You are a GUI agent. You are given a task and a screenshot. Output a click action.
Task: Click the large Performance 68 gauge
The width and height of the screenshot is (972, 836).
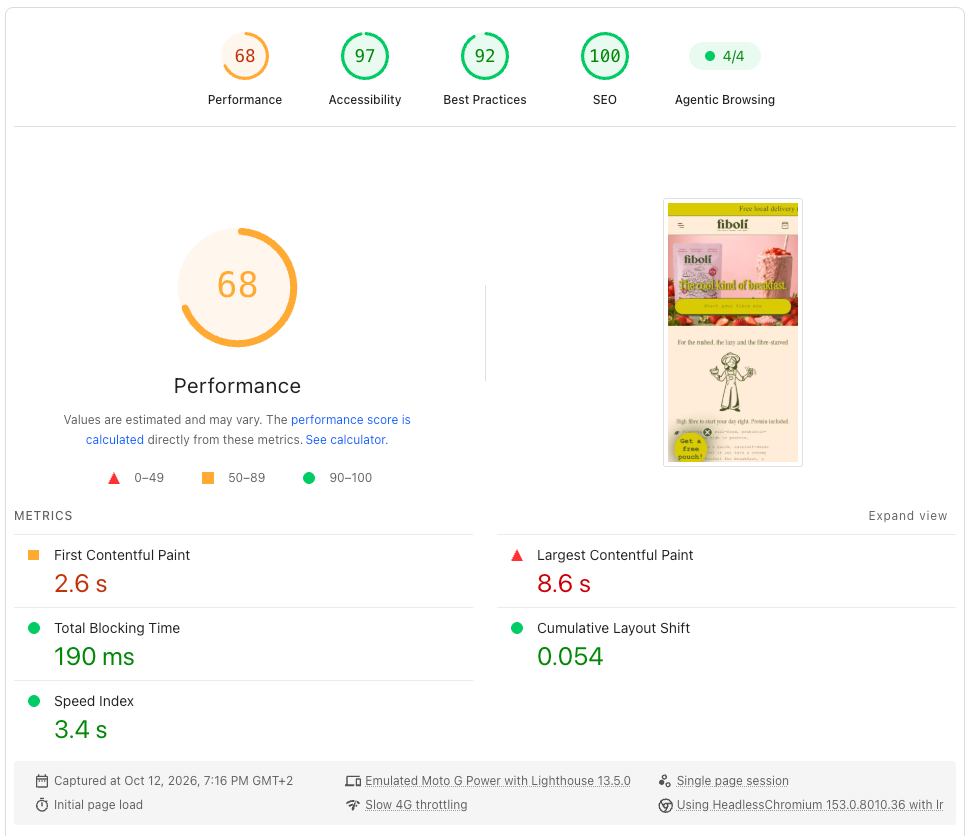(237, 287)
